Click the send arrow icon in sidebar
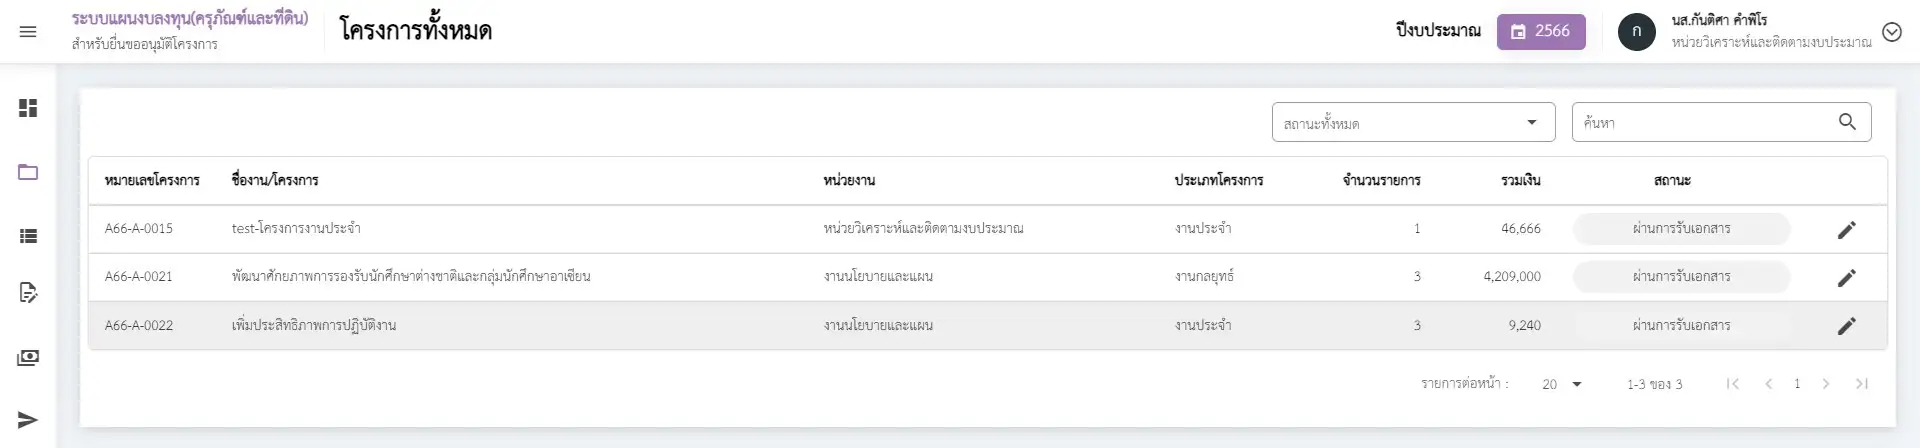The height and width of the screenshot is (448, 1920). (x=28, y=420)
